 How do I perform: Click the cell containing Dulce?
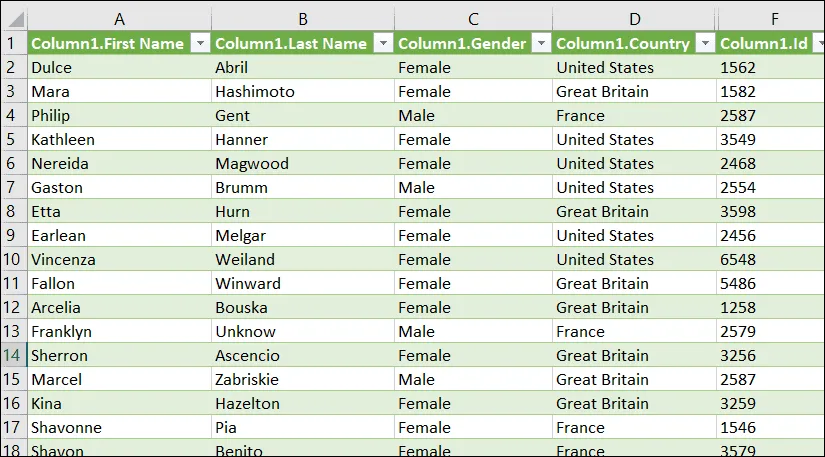click(x=119, y=67)
